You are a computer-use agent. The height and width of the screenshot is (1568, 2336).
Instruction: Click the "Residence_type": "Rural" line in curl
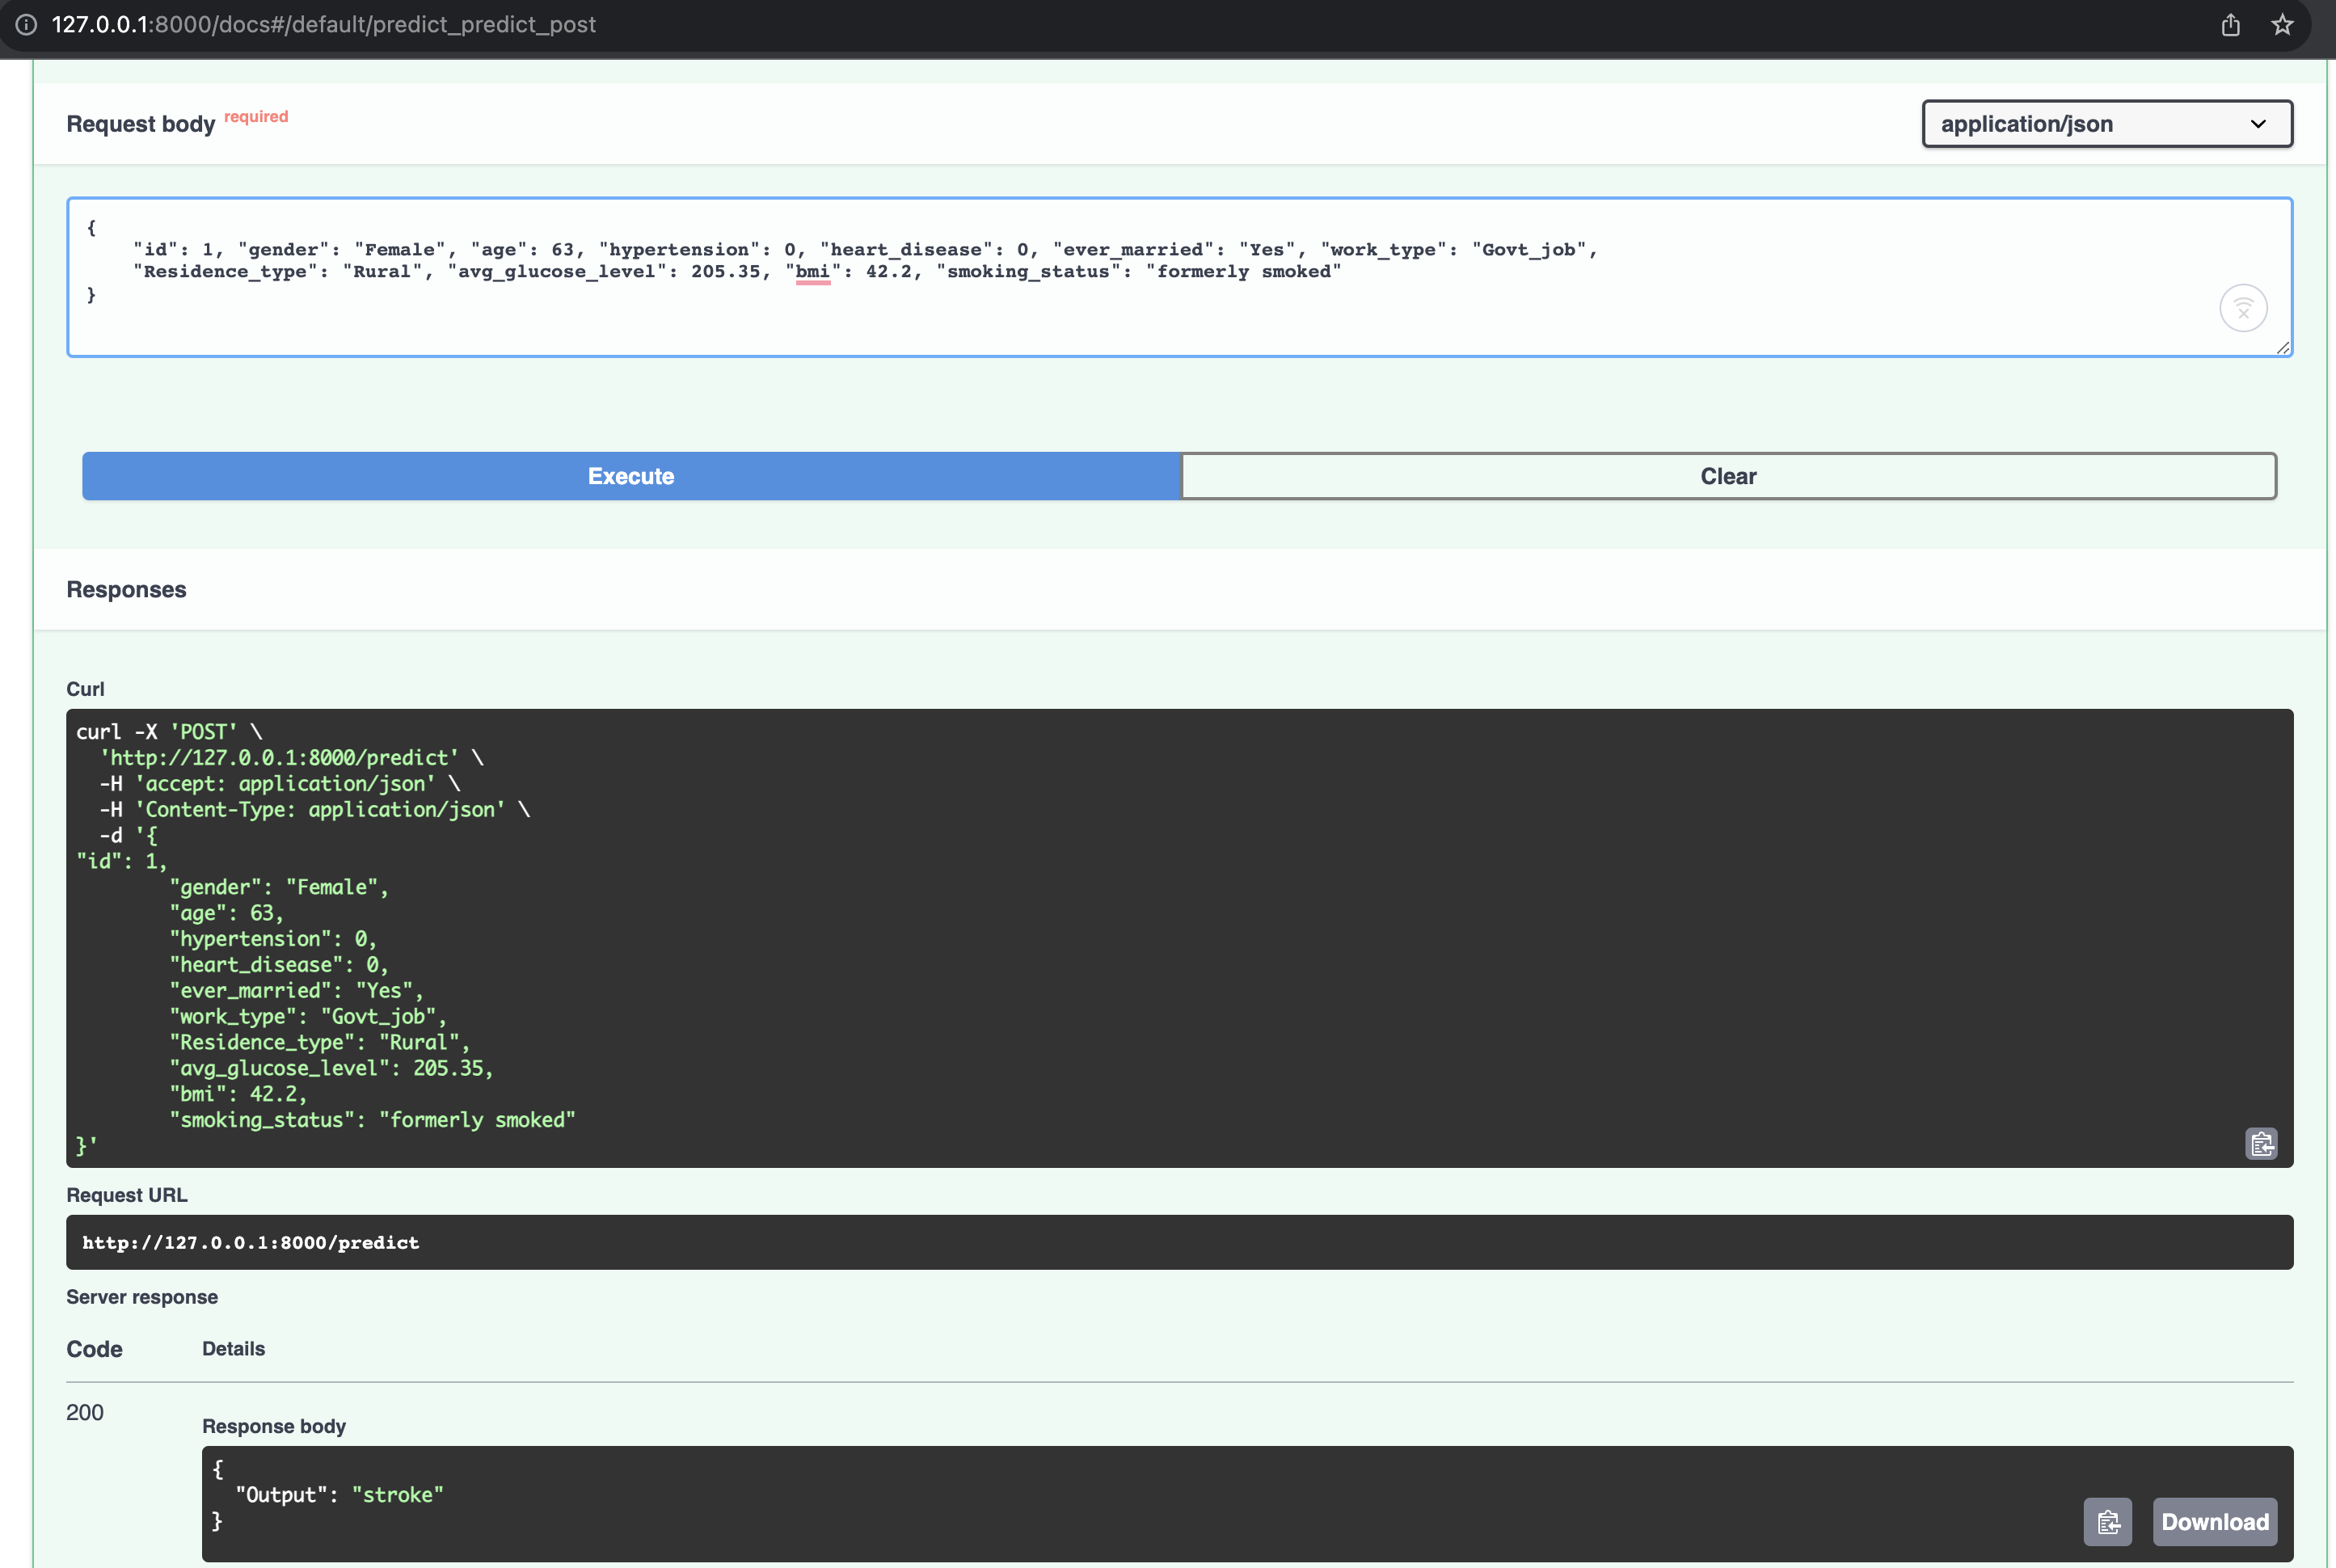(319, 1042)
